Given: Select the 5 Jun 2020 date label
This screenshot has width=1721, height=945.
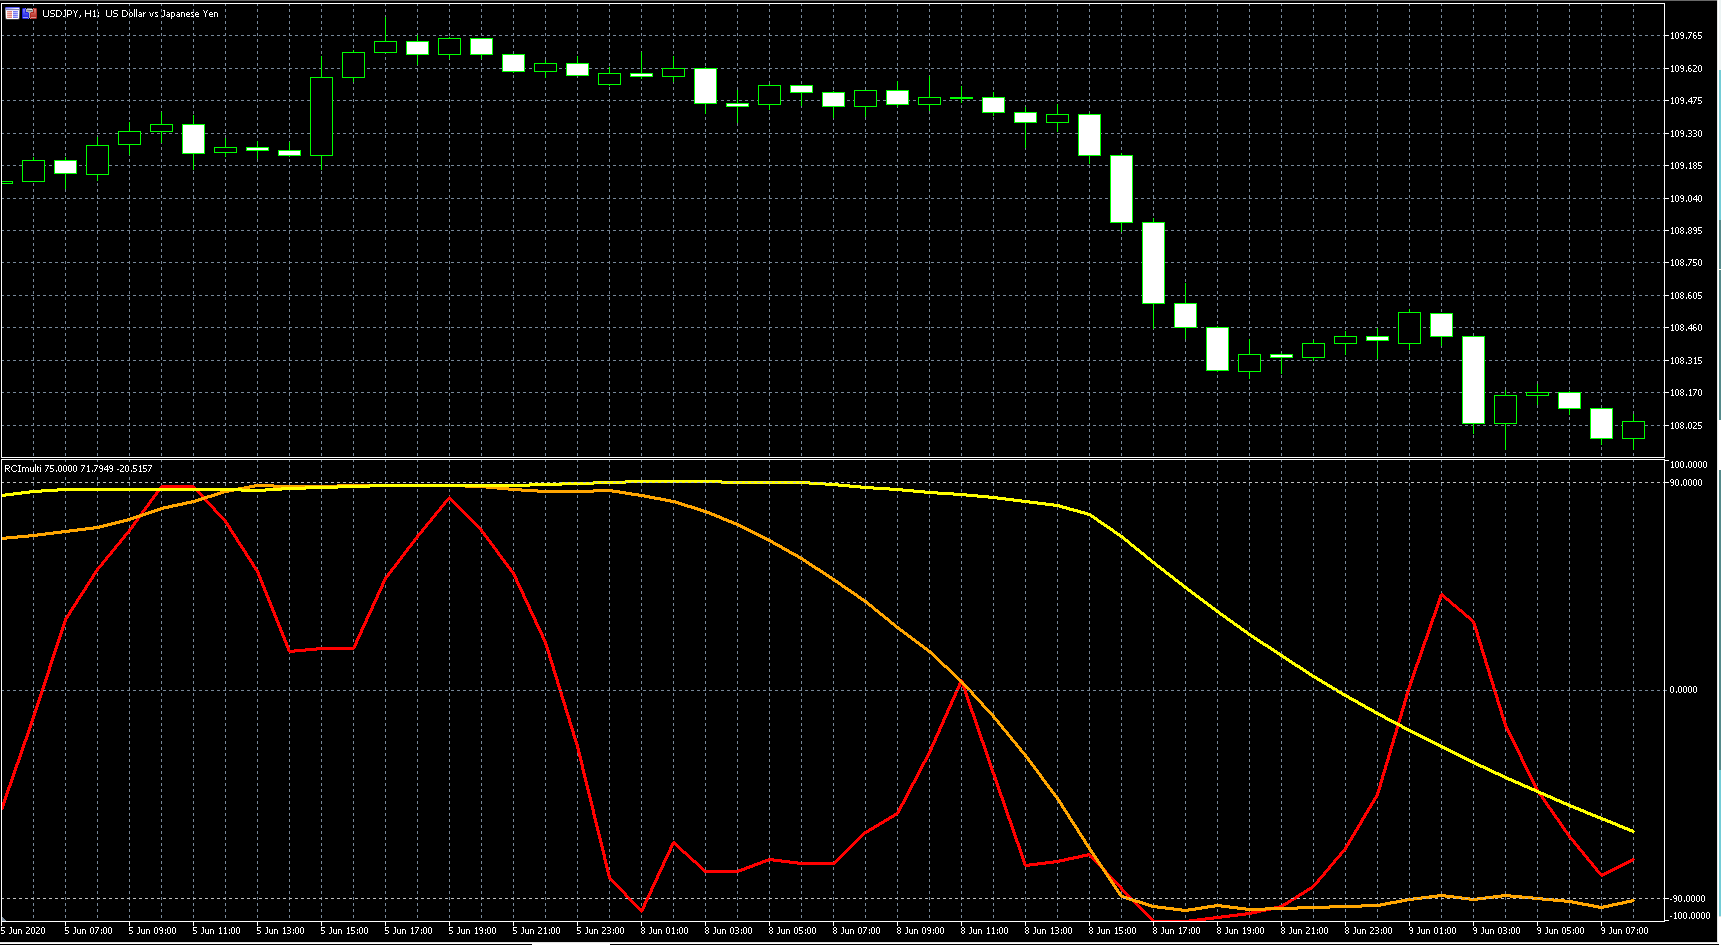Looking at the screenshot, I should coord(25,931).
